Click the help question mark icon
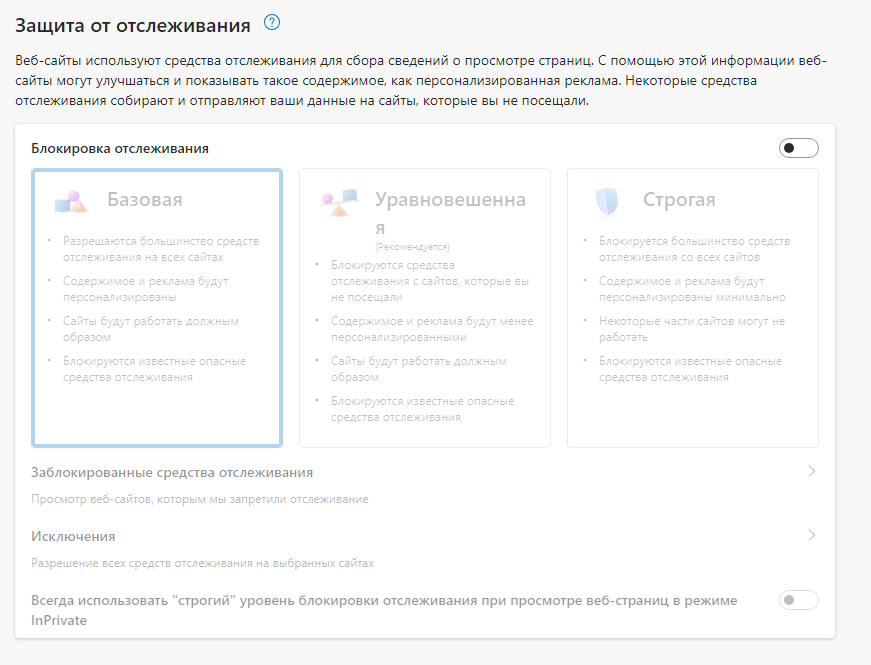This screenshot has width=871, height=665. (x=272, y=22)
